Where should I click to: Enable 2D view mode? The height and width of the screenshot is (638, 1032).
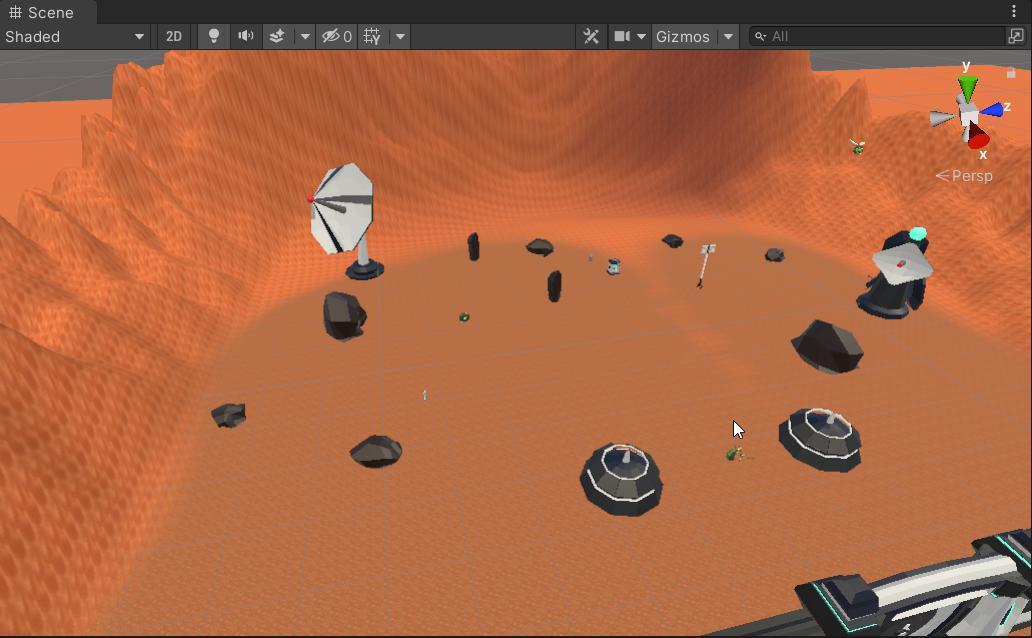coord(174,36)
